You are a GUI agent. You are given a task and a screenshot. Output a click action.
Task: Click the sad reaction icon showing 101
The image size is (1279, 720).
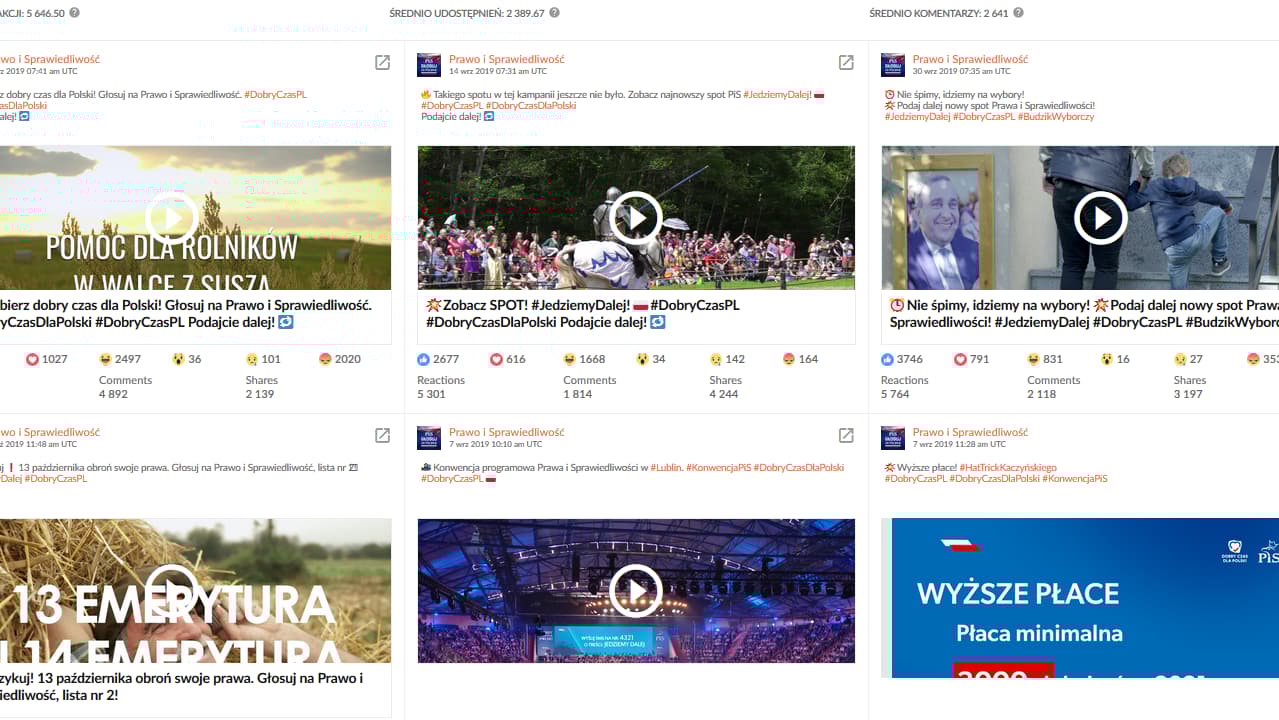pyautogui.click(x=252, y=359)
